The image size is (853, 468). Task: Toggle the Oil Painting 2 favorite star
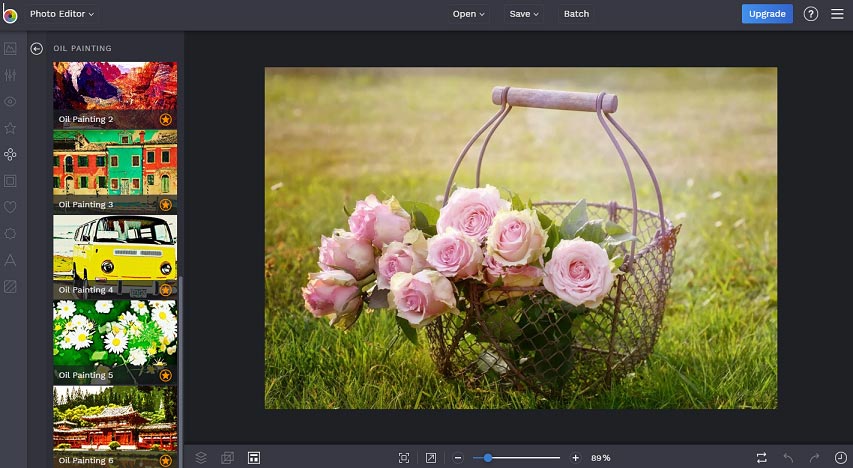pos(166,119)
